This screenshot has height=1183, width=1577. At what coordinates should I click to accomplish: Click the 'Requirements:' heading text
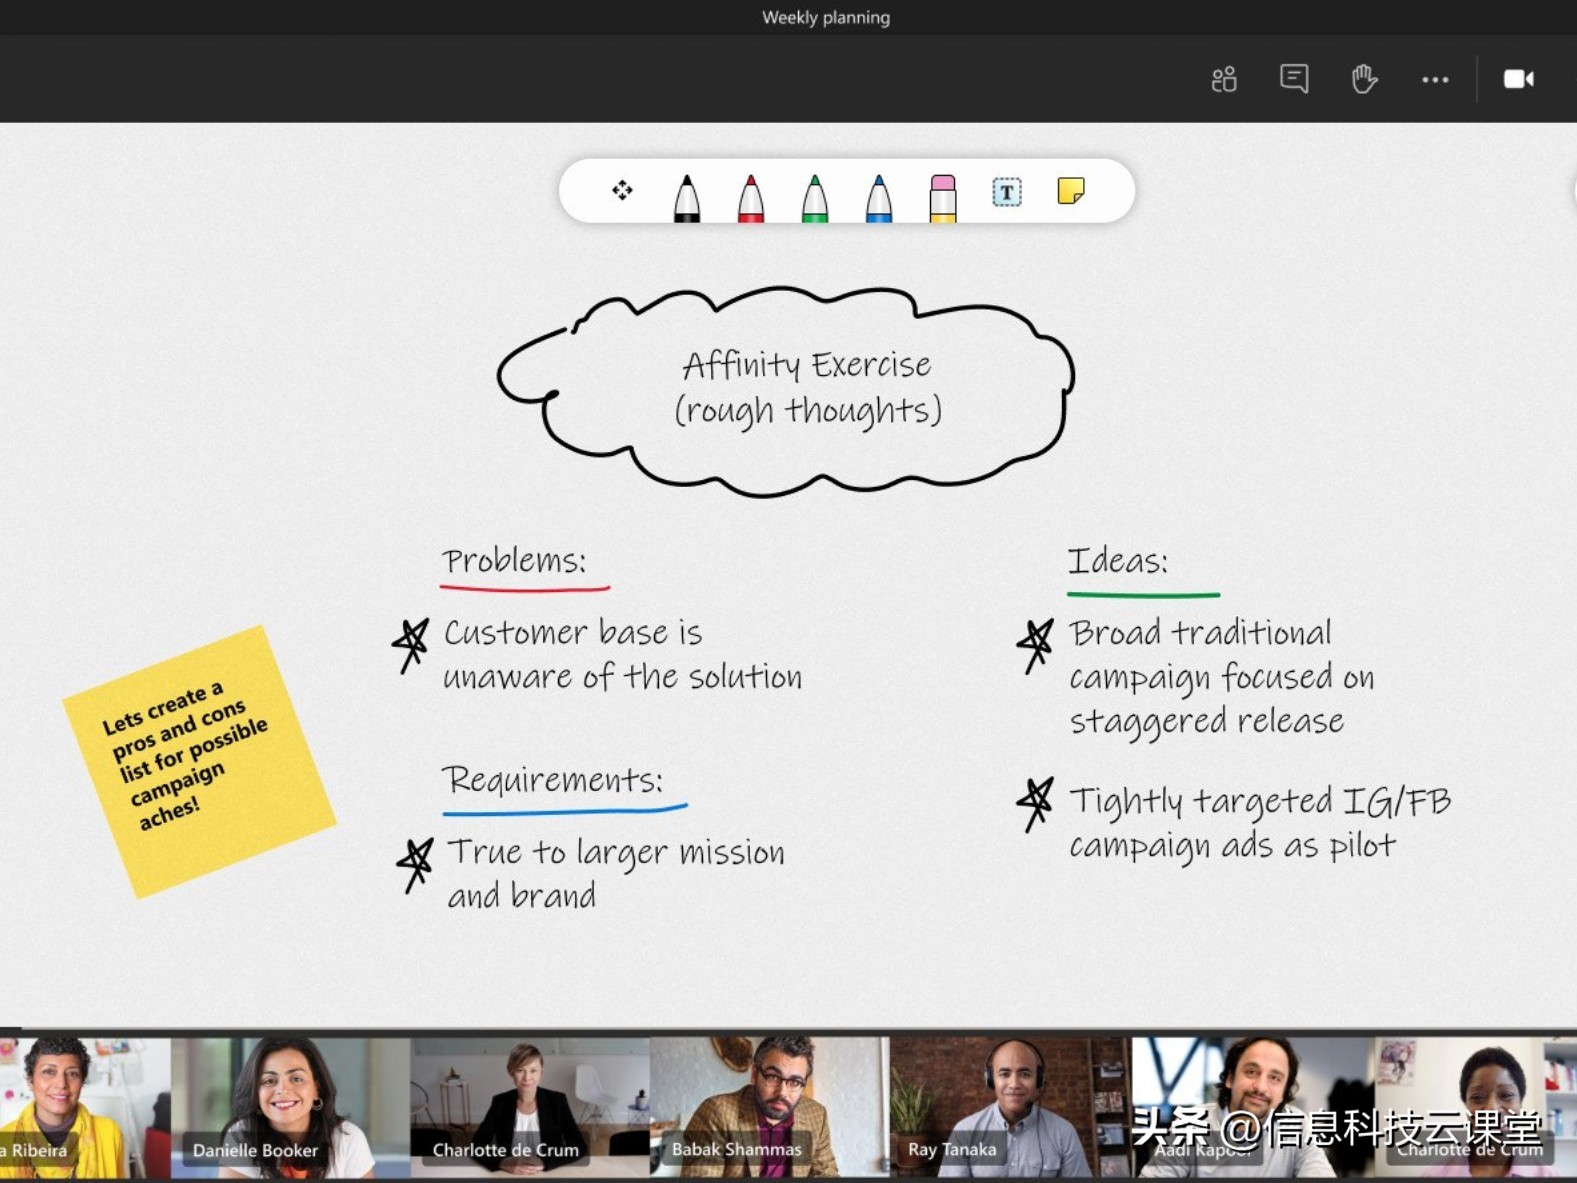[553, 779]
